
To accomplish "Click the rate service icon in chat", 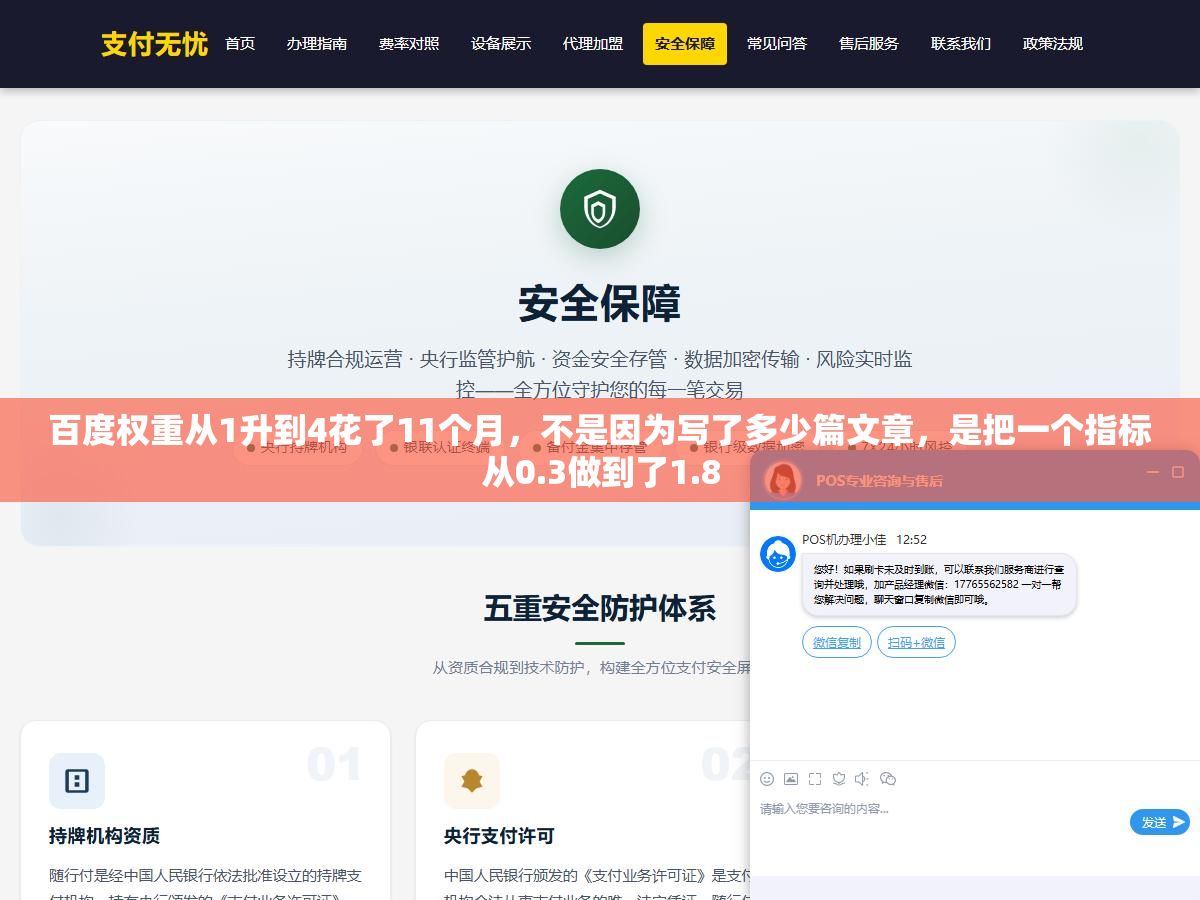I will pos(839,779).
